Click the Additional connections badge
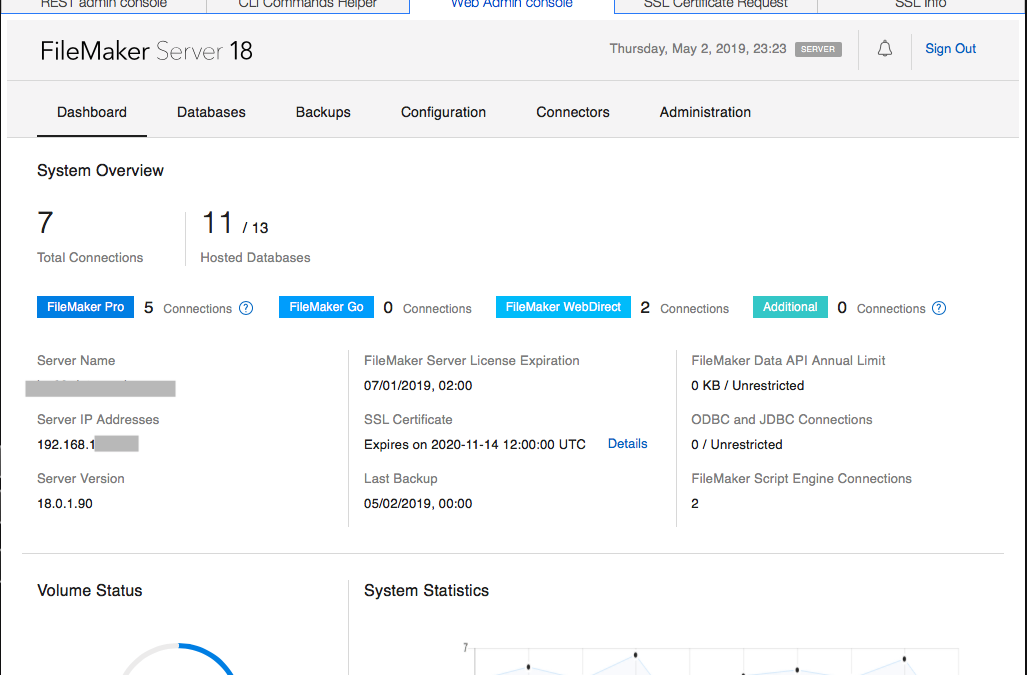The height and width of the screenshot is (675, 1027). tap(790, 307)
